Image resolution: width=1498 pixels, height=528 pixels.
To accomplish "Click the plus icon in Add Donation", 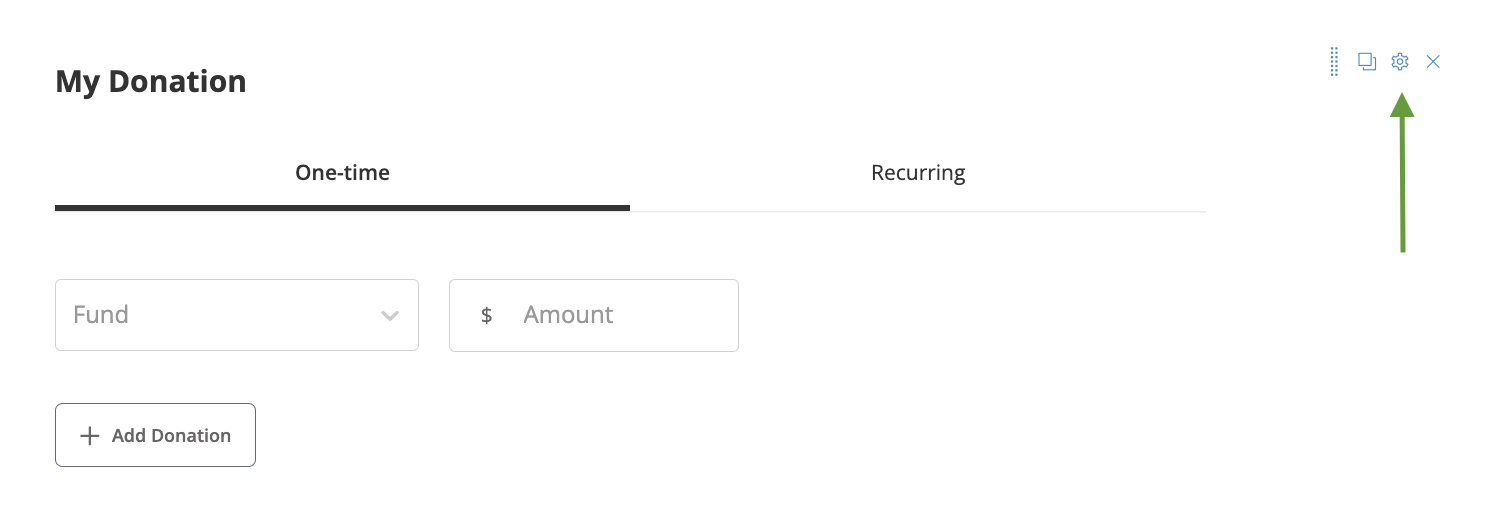I will click(90, 436).
